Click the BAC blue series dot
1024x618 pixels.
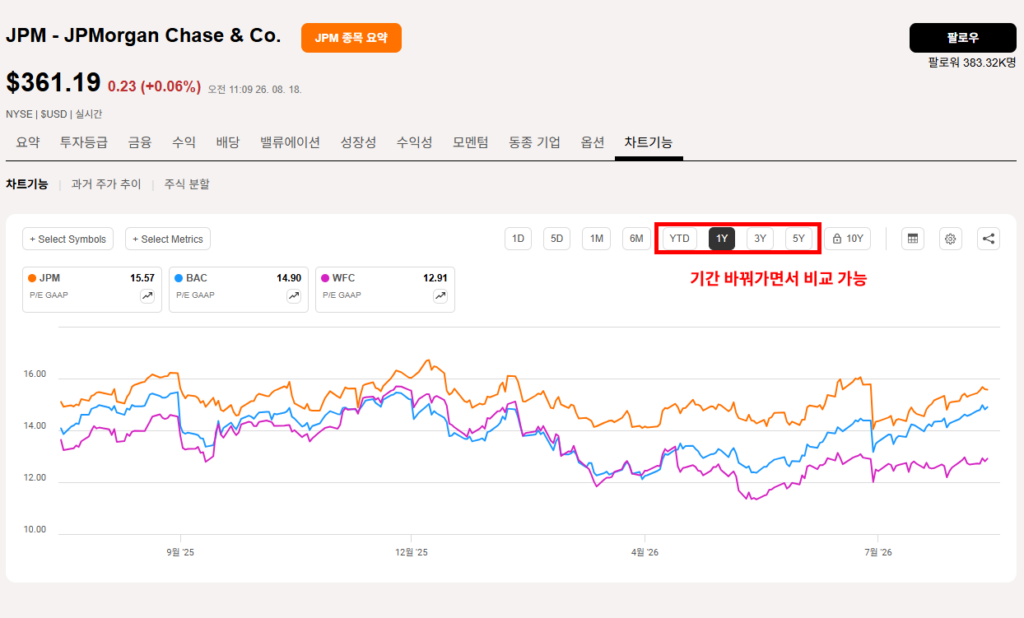click(178, 278)
